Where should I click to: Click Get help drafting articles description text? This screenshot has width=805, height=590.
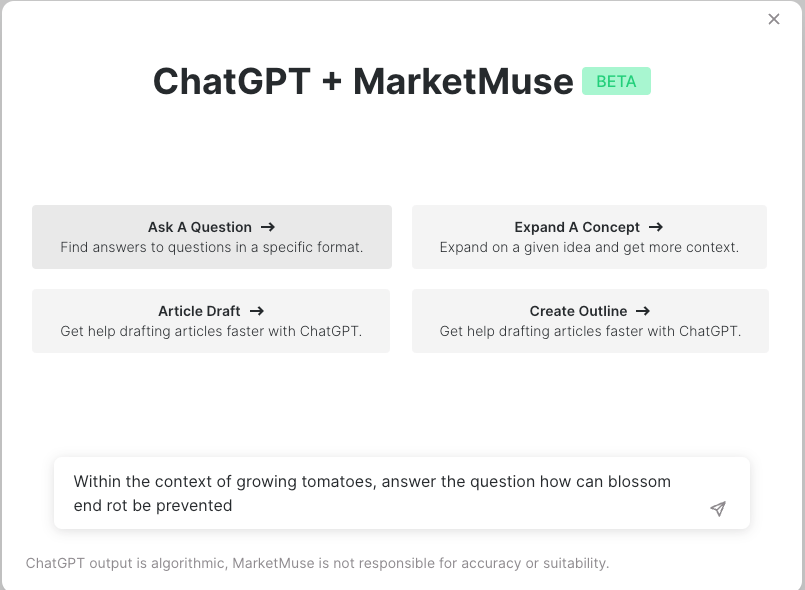pyautogui.click(x=211, y=331)
